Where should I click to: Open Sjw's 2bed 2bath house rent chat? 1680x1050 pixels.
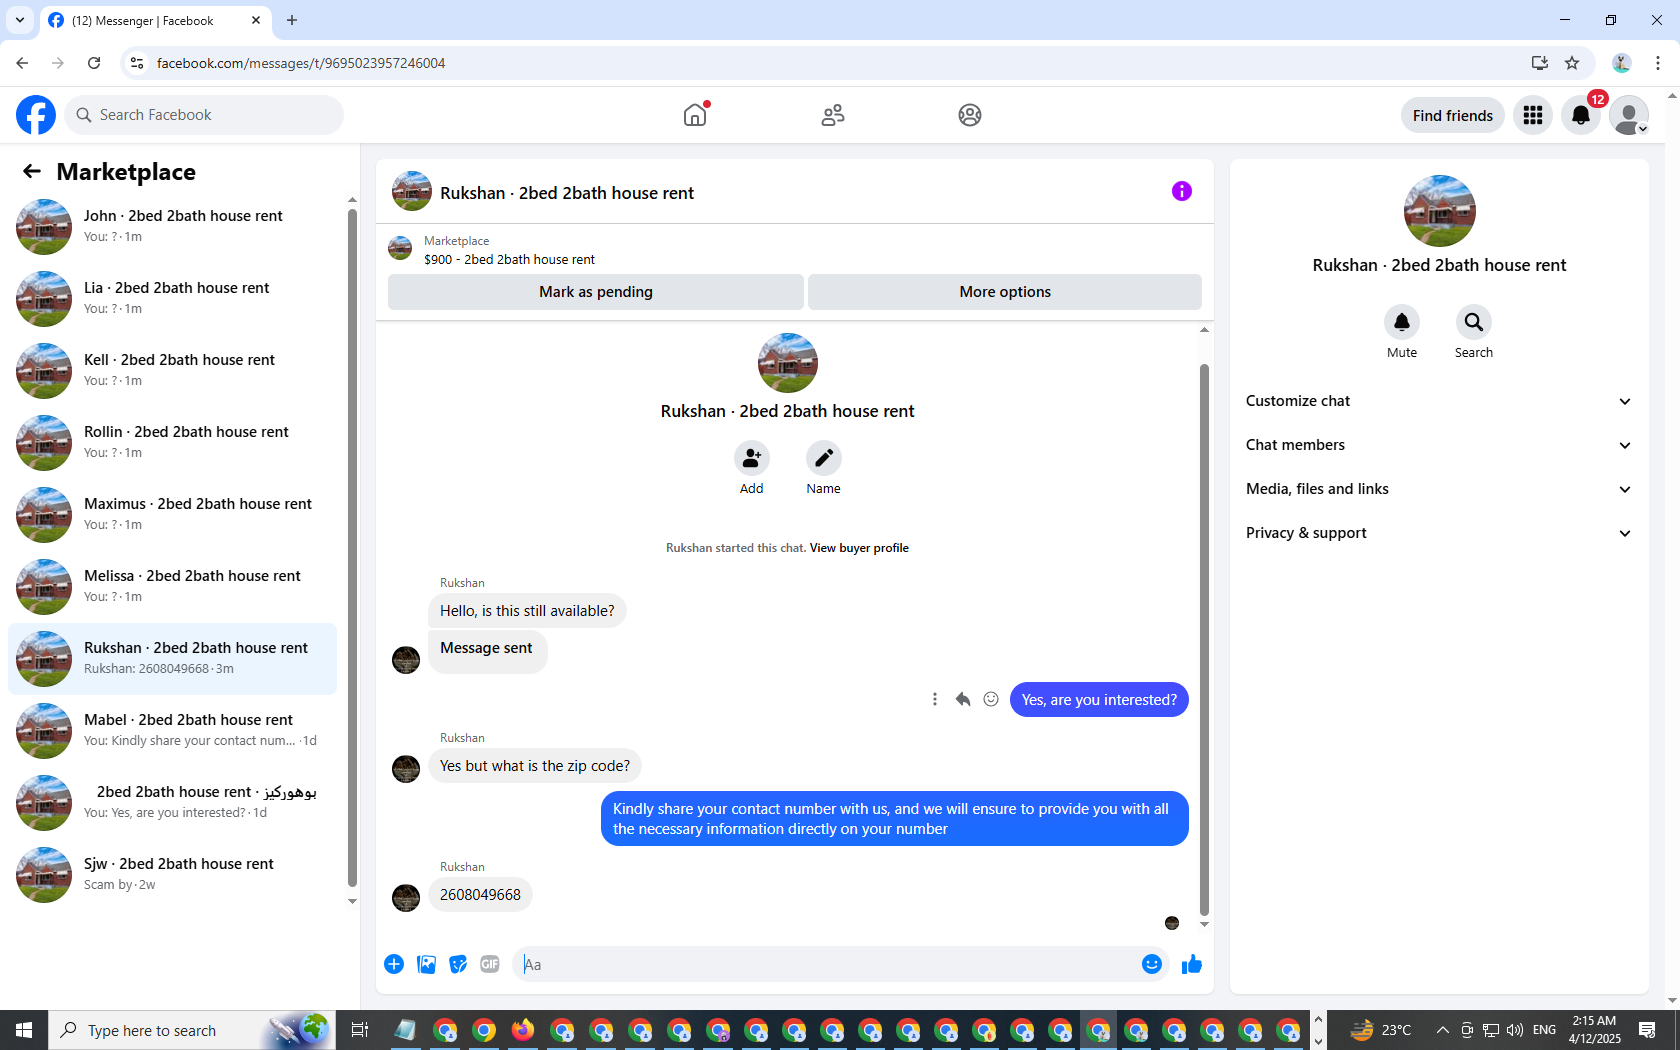(x=172, y=875)
